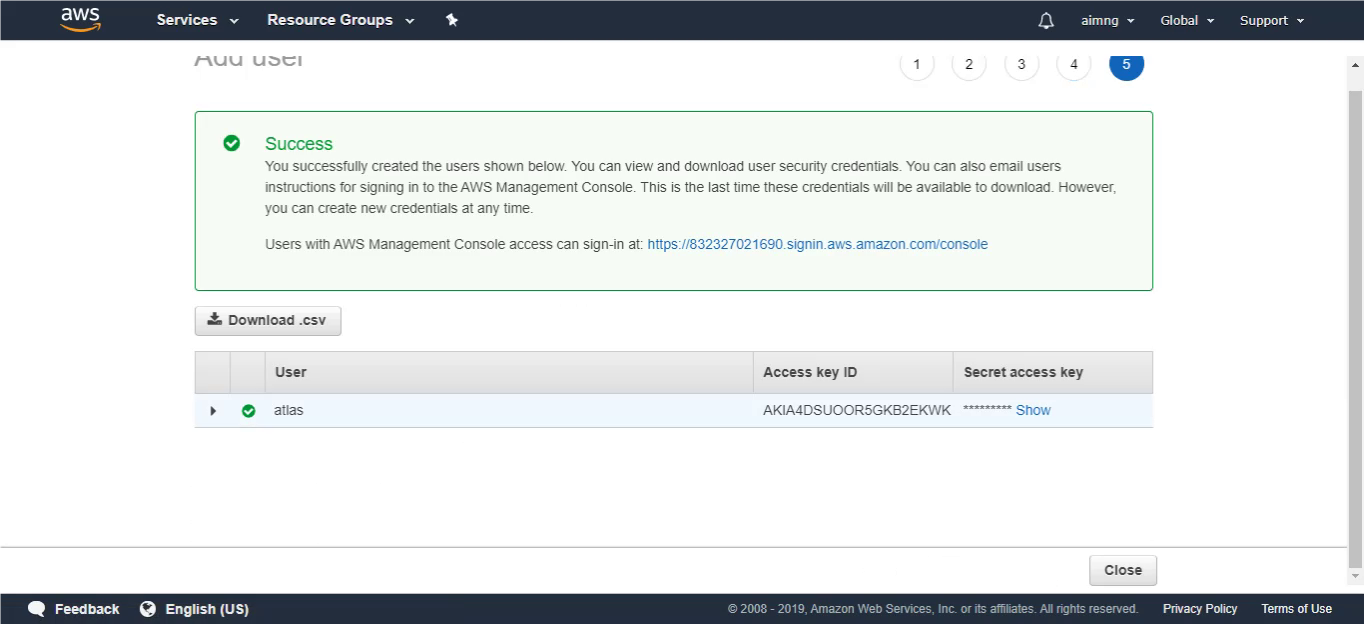Click the Success heading text
The image size is (1364, 624).
pos(299,144)
